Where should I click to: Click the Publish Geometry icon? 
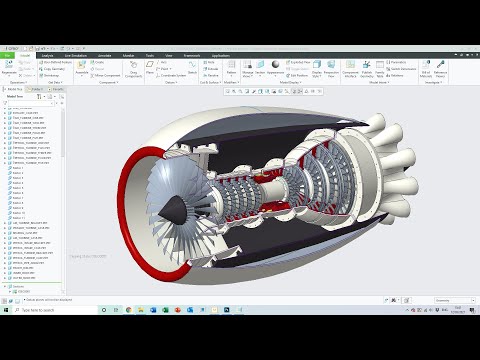coord(367,65)
